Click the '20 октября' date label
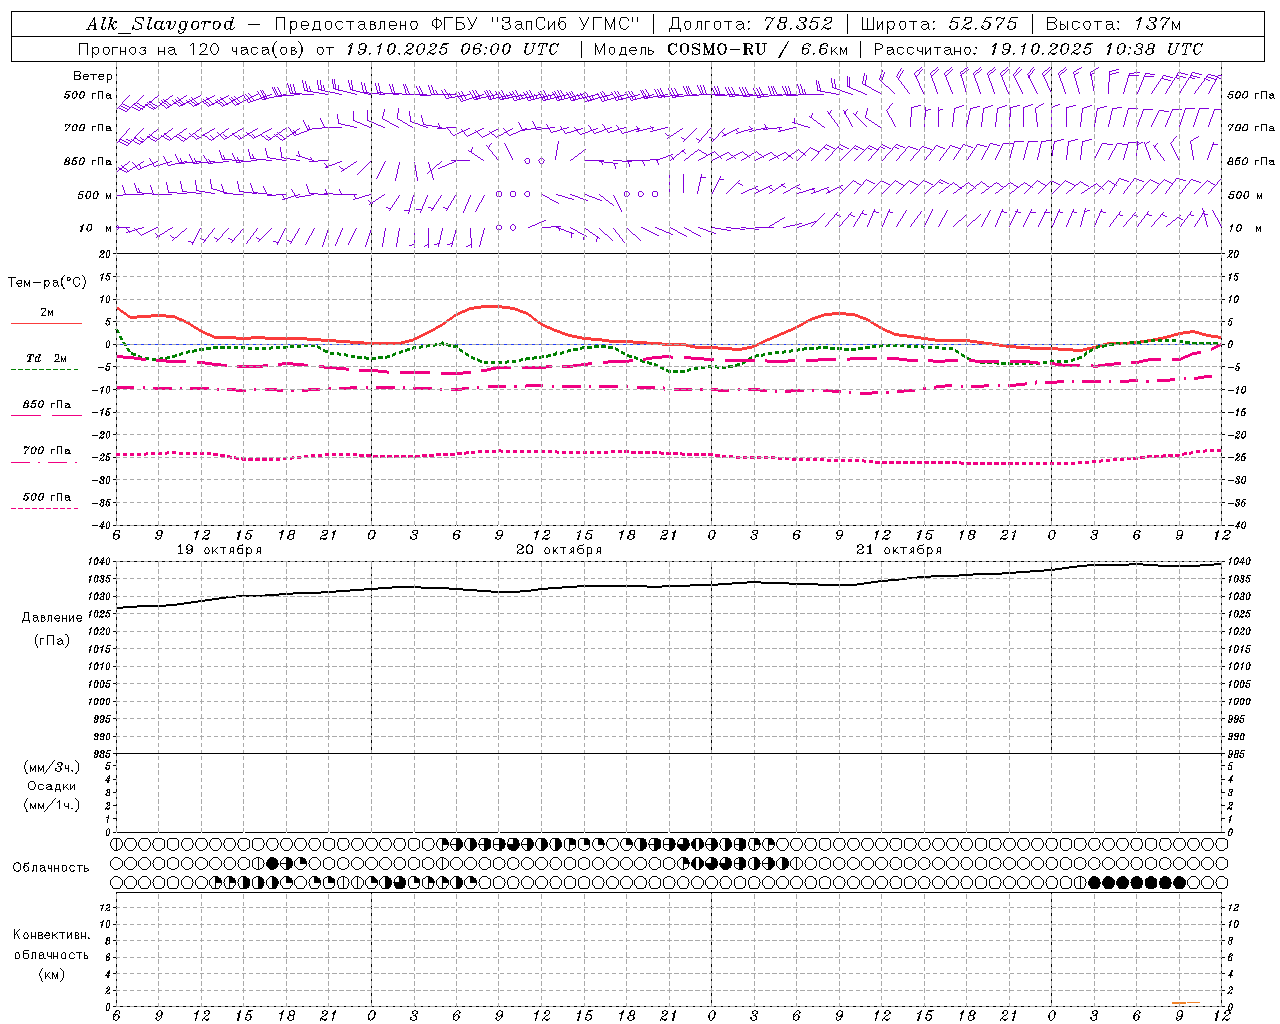This screenshot has height=1024, width=1280. tap(559, 550)
